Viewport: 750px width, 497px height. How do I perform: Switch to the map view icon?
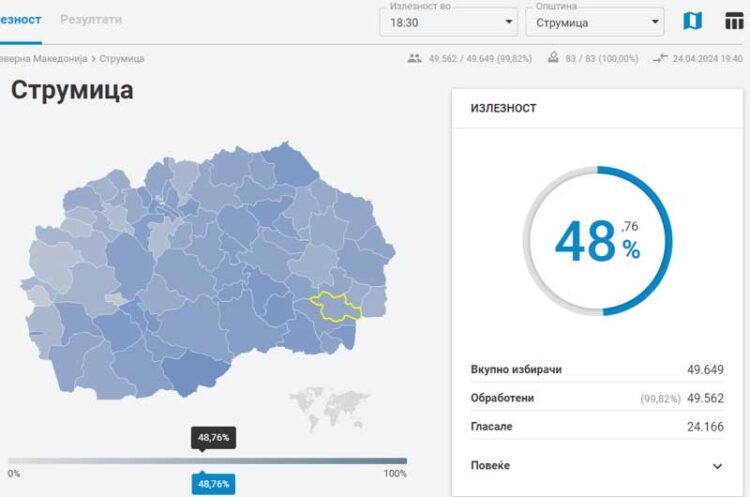(693, 21)
